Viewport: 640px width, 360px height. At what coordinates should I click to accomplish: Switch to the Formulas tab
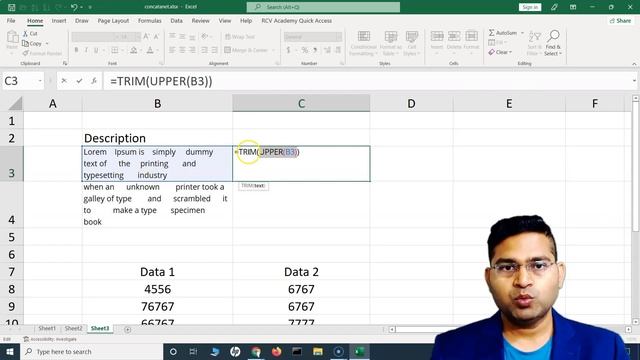tap(149, 20)
